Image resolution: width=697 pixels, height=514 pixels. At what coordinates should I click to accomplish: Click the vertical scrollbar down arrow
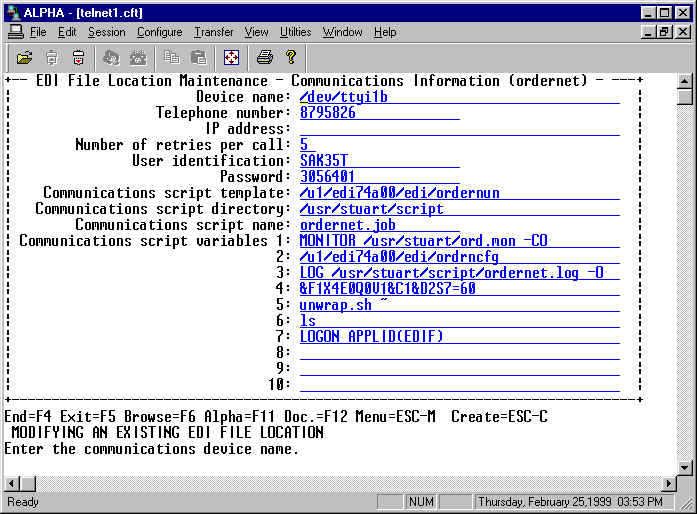pos(685,467)
